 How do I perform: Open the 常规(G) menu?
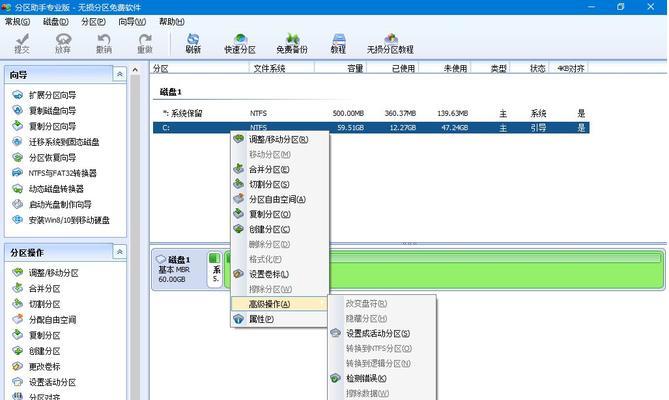point(17,21)
